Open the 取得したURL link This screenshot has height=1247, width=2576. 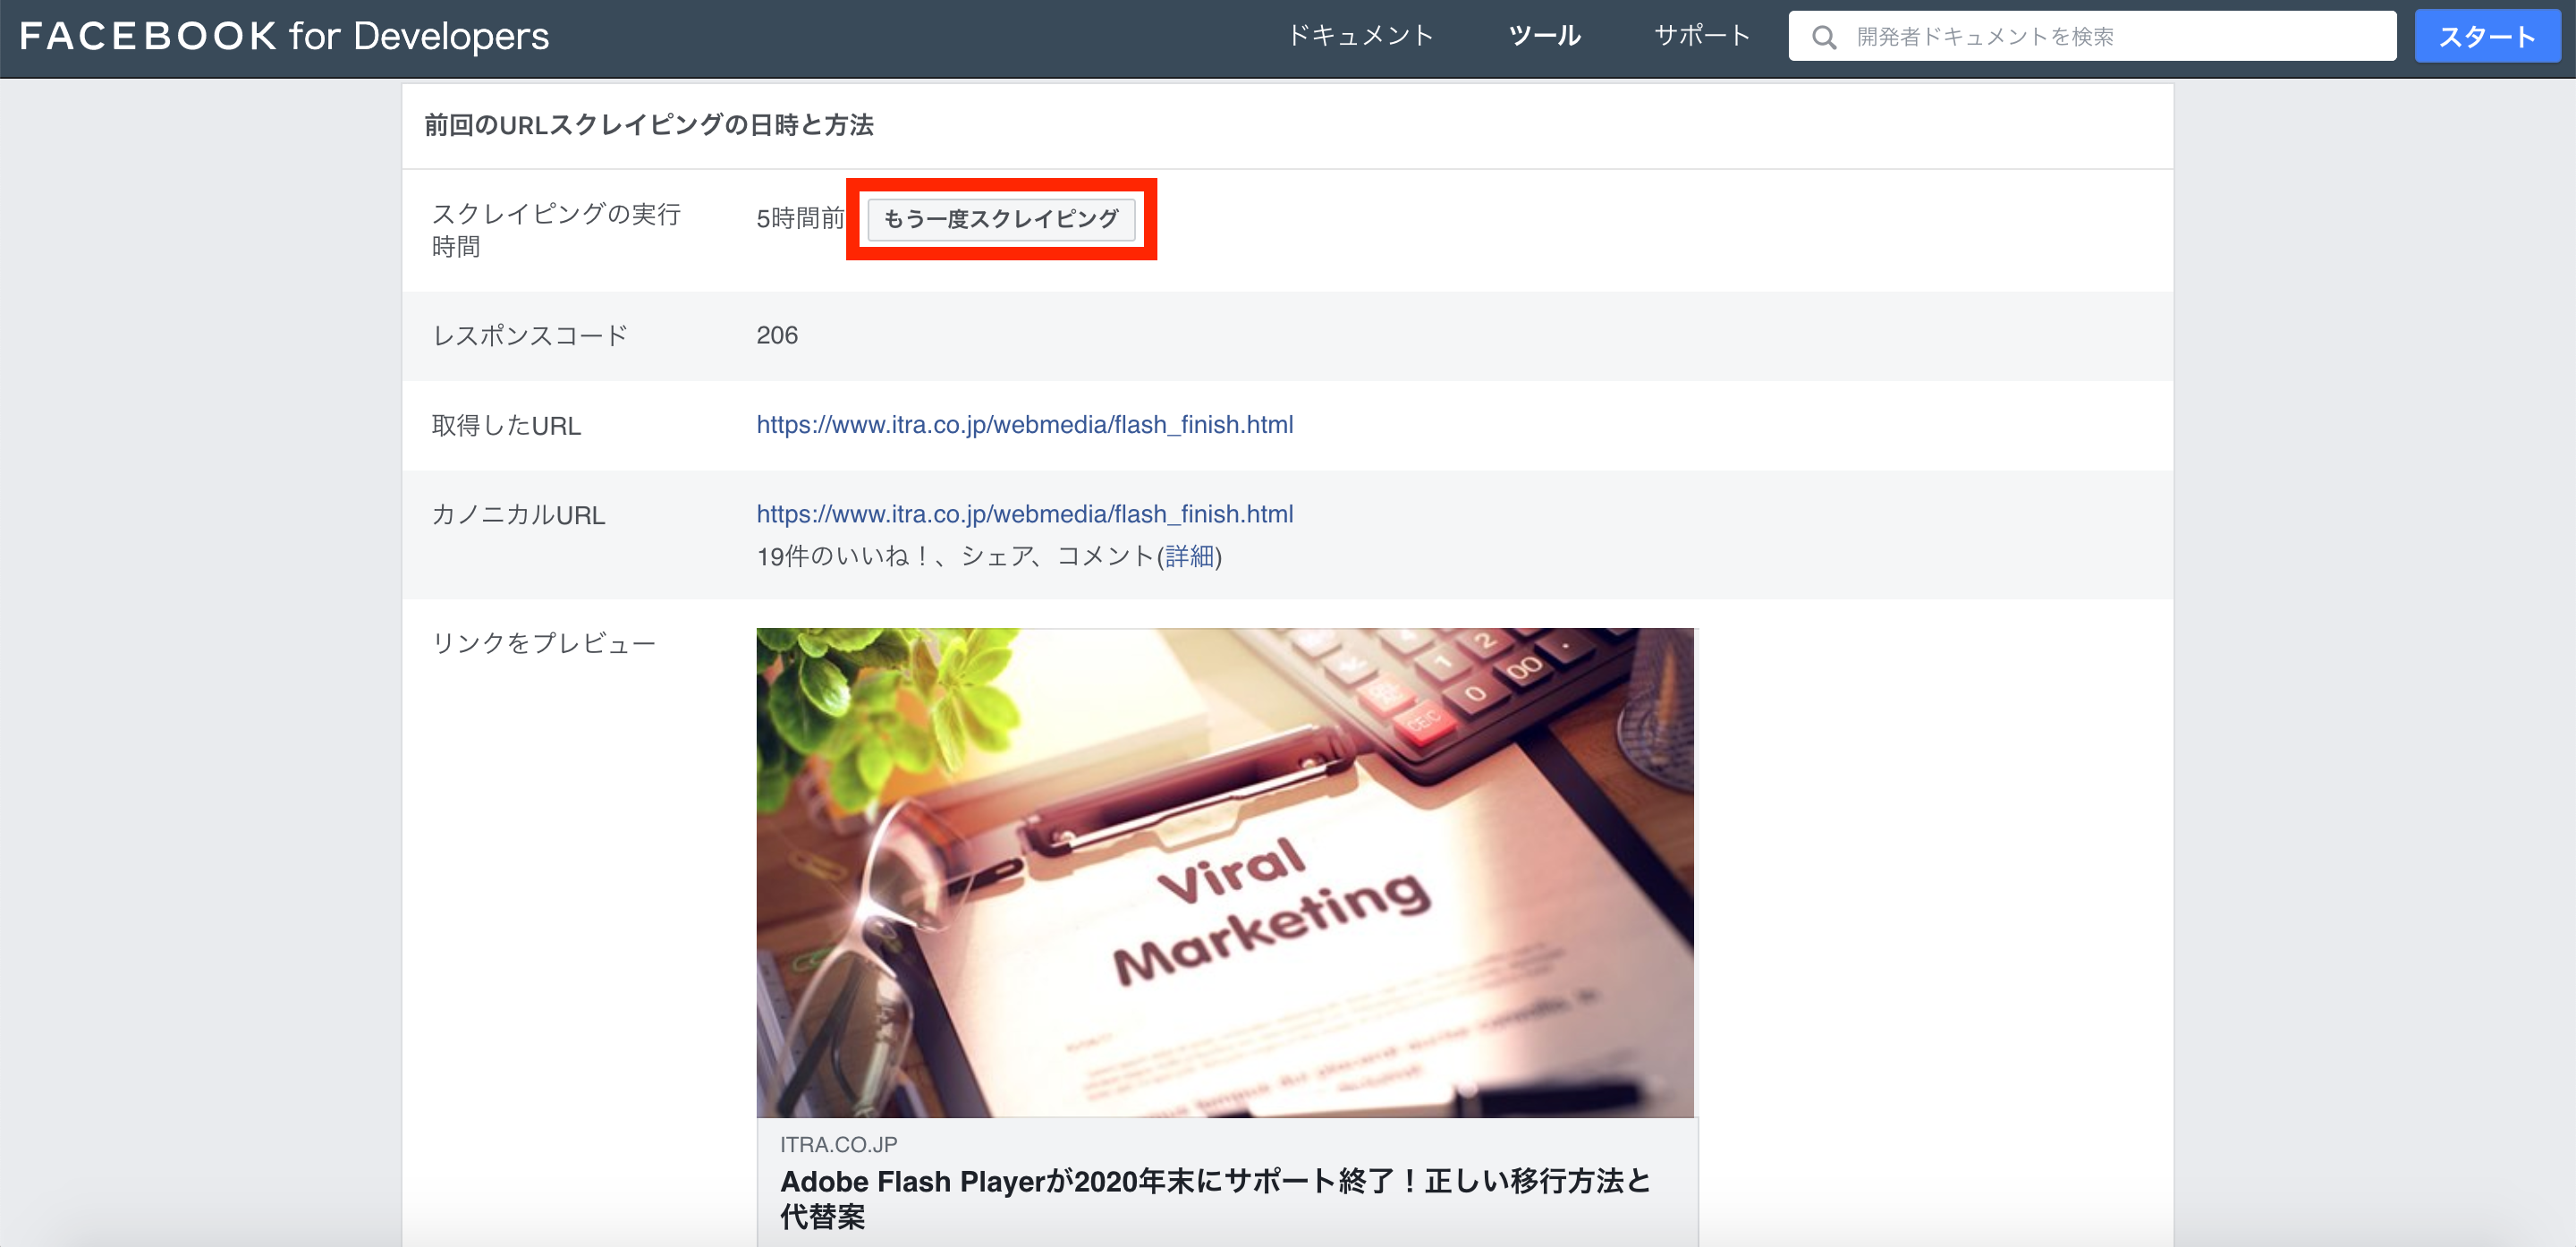1024,425
